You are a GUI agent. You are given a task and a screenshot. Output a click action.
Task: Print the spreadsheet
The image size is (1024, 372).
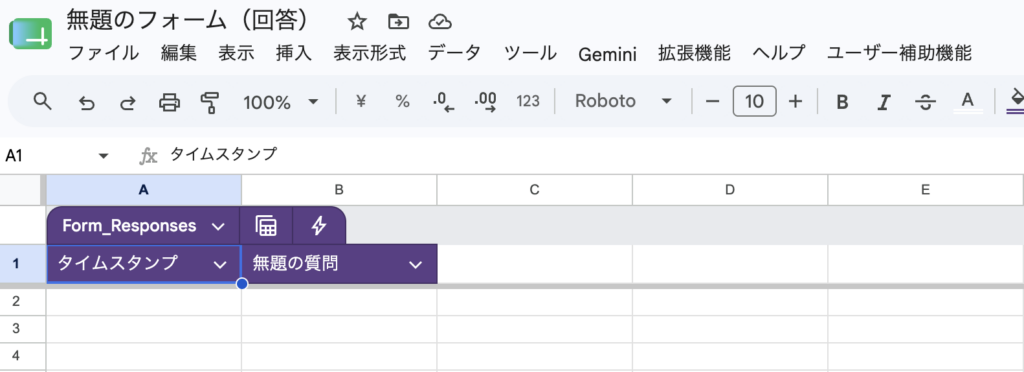[169, 102]
